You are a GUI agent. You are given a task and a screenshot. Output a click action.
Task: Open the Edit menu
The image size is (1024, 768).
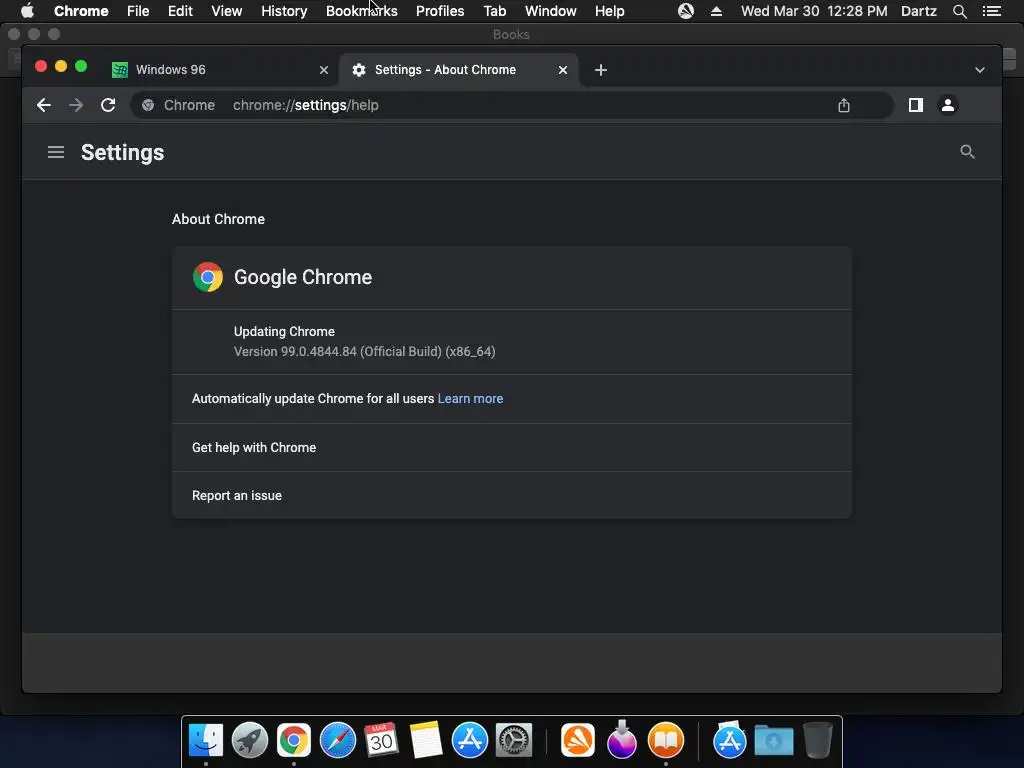click(180, 11)
